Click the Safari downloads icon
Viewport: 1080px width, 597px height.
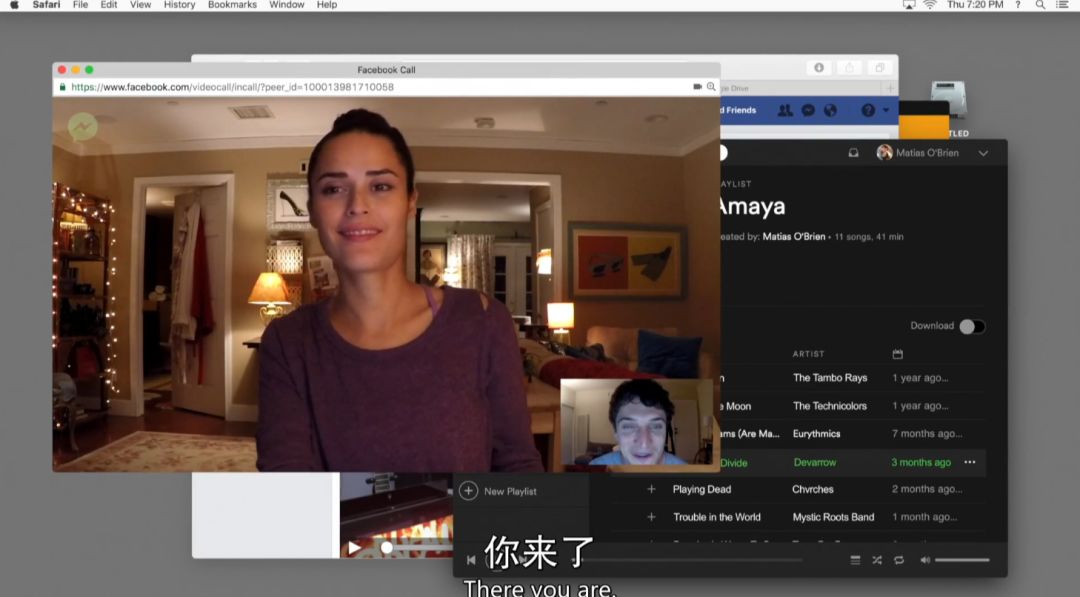(x=819, y=68)
